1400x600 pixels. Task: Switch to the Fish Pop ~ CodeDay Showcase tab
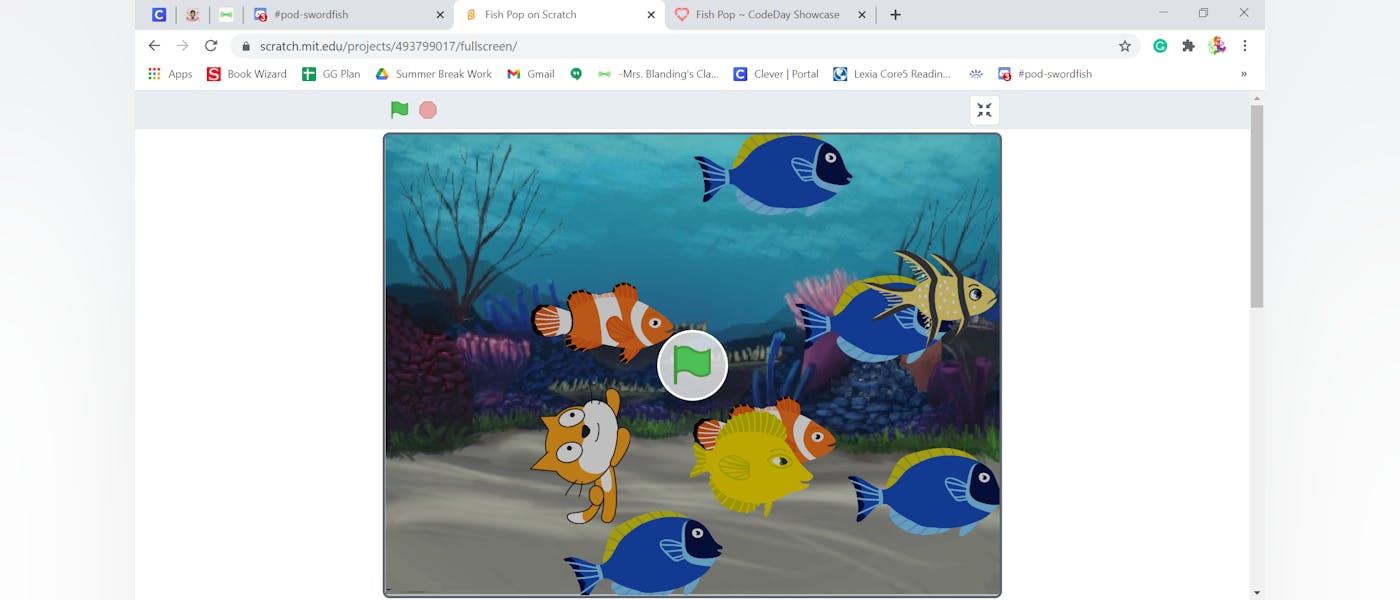coord(770,15)
